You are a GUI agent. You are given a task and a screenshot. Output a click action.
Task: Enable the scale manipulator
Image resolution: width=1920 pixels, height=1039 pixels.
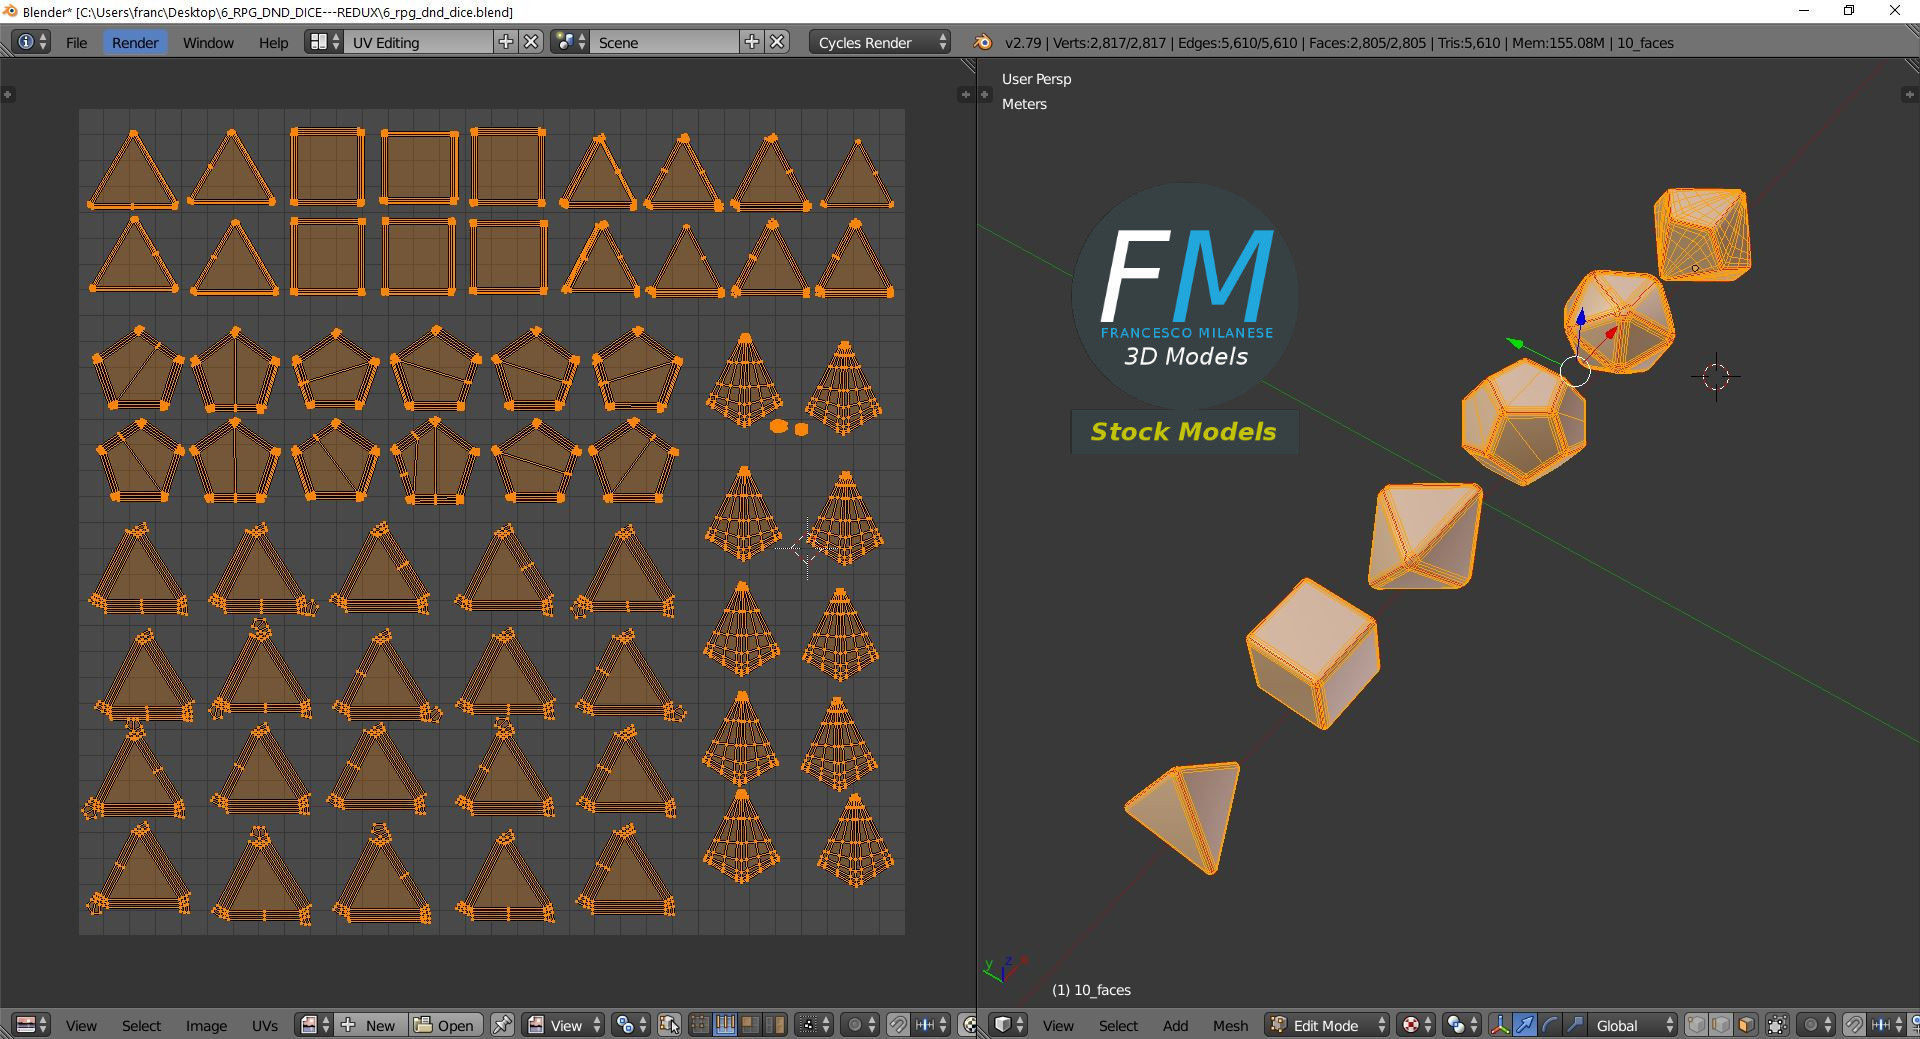coord(1575,1025)
